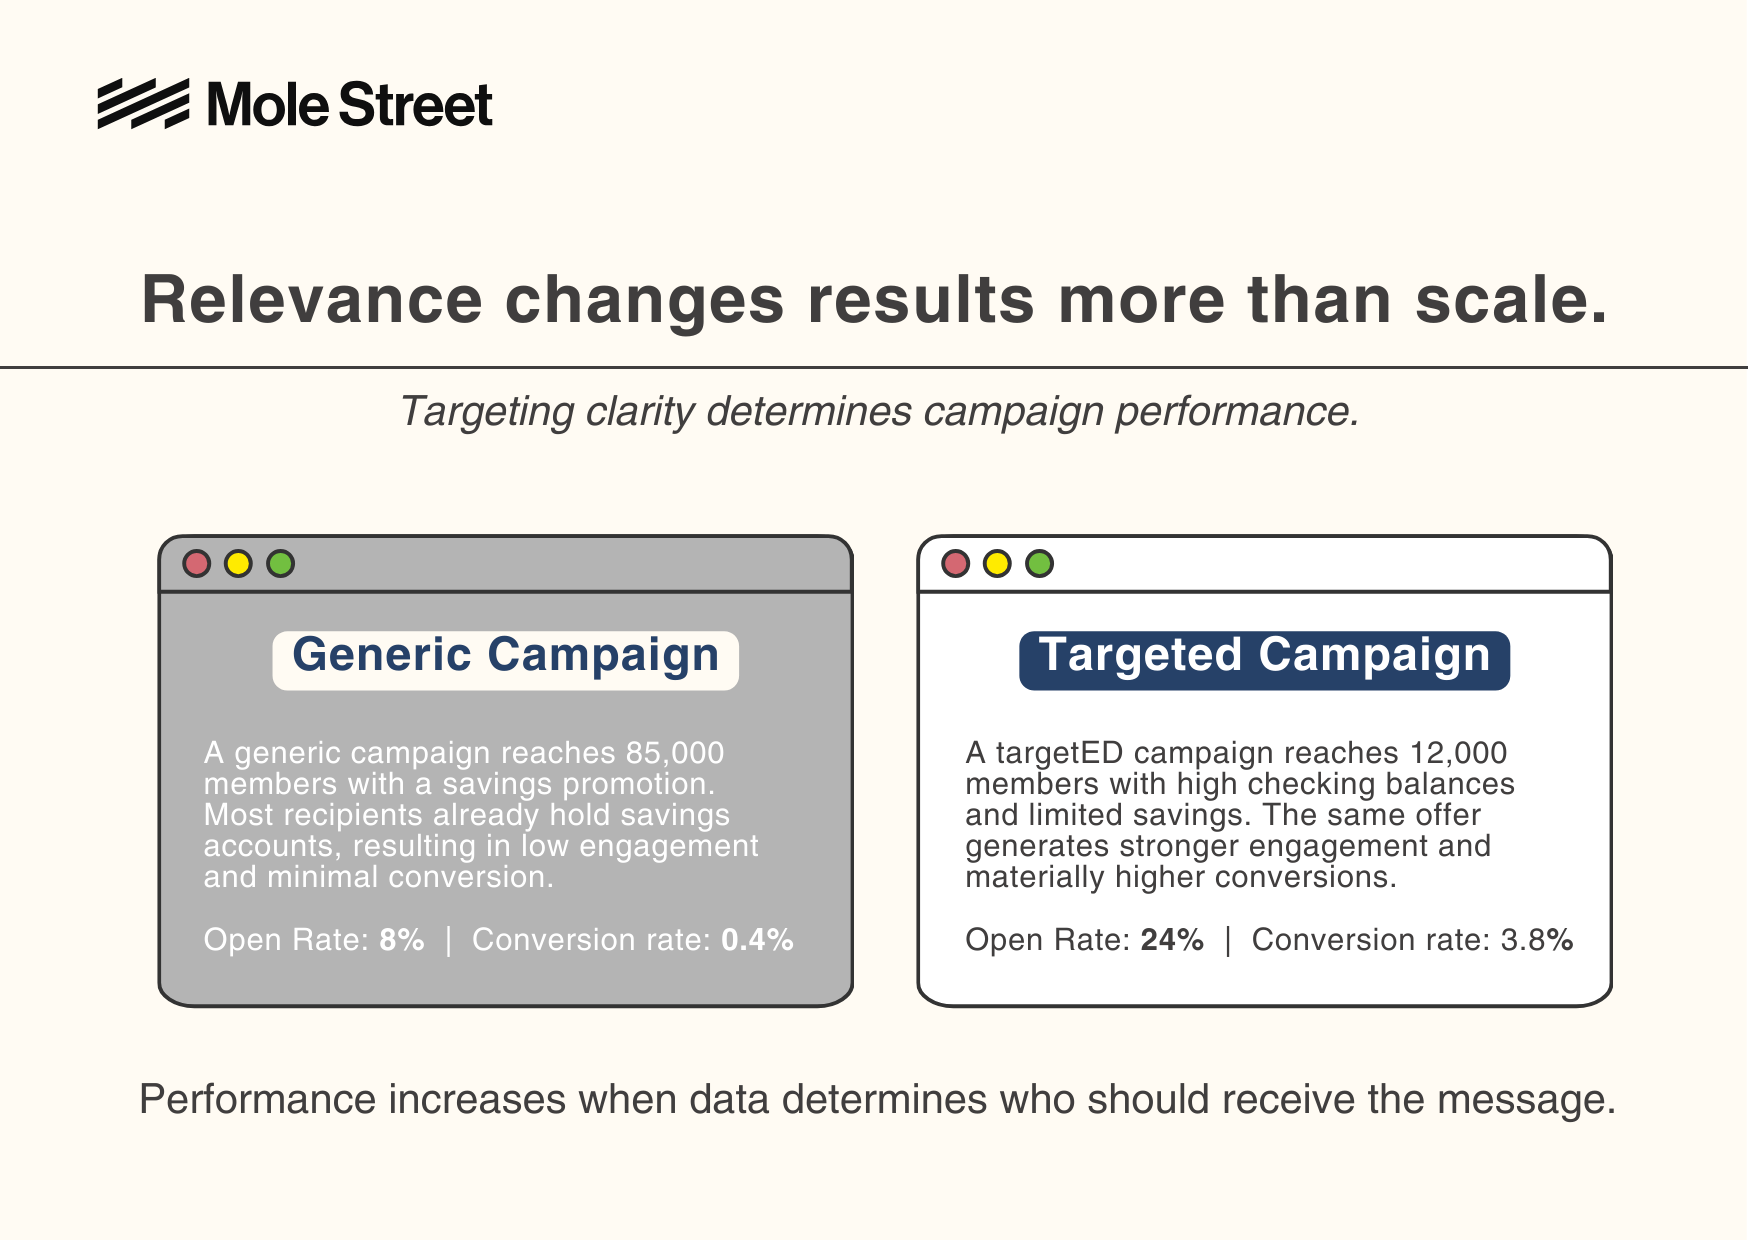Click the targeted campaign's 3.8% conversion rate

click(x=1536, y=940)
